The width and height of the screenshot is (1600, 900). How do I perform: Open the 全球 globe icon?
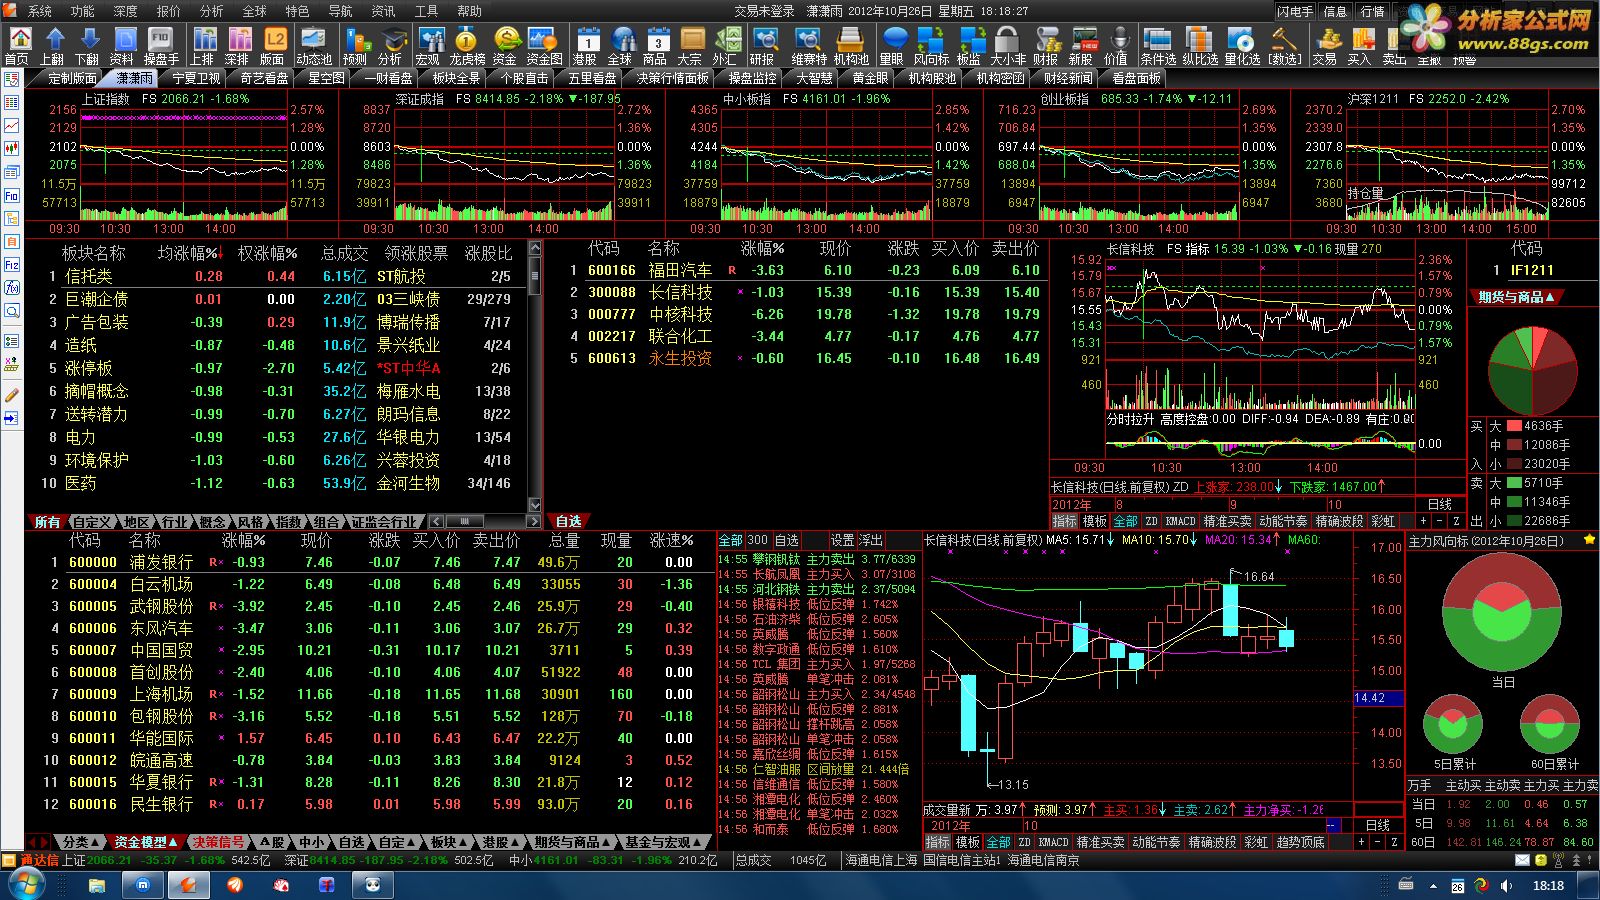pyautogui.click(x=621, y=45)
